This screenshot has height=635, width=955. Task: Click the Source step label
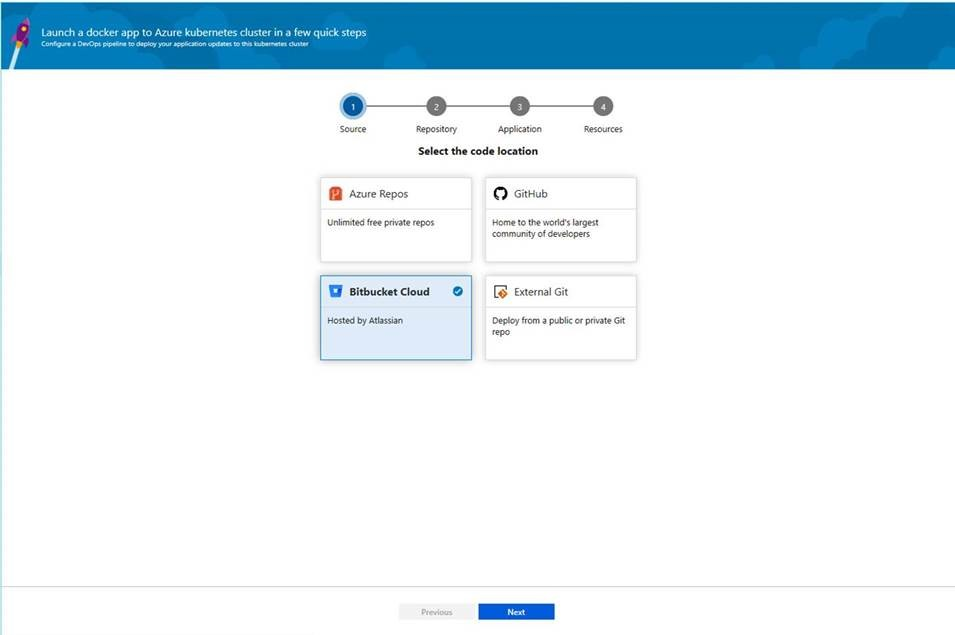353,129
